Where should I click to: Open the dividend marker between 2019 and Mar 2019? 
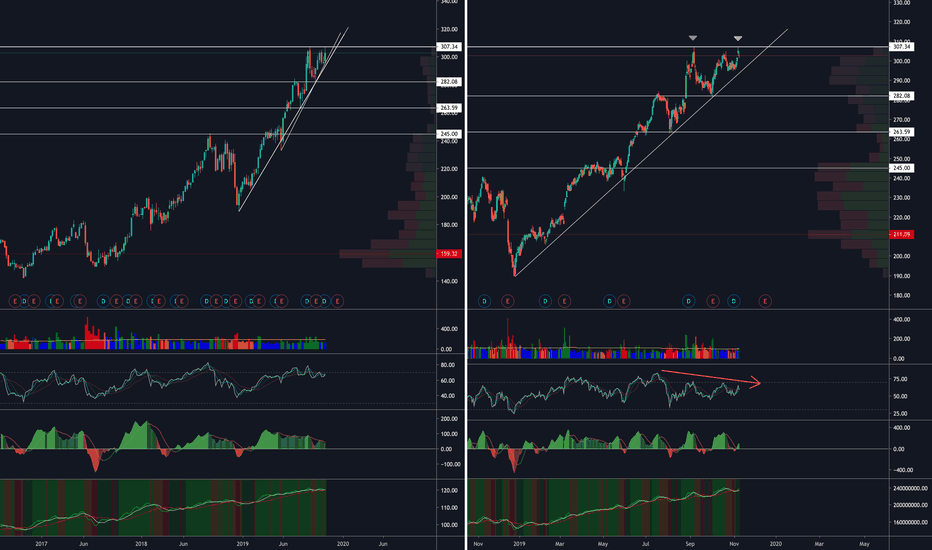[545, 301]
